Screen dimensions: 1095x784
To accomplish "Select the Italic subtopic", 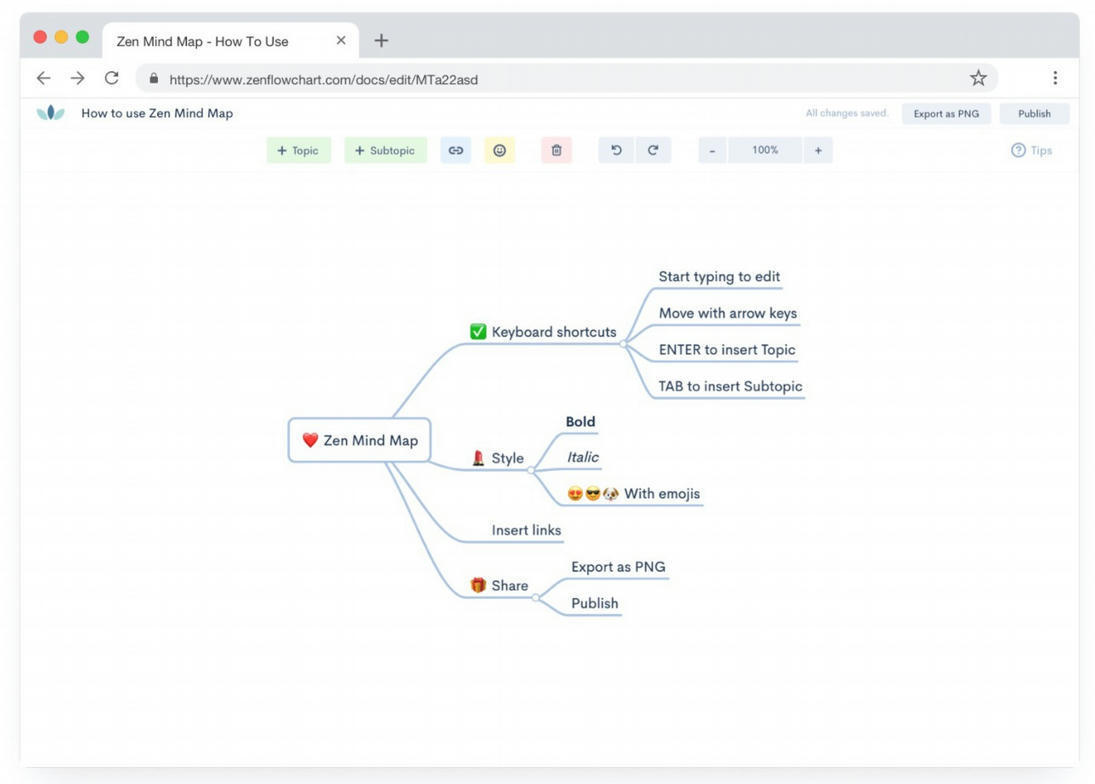I will (582, 457).
